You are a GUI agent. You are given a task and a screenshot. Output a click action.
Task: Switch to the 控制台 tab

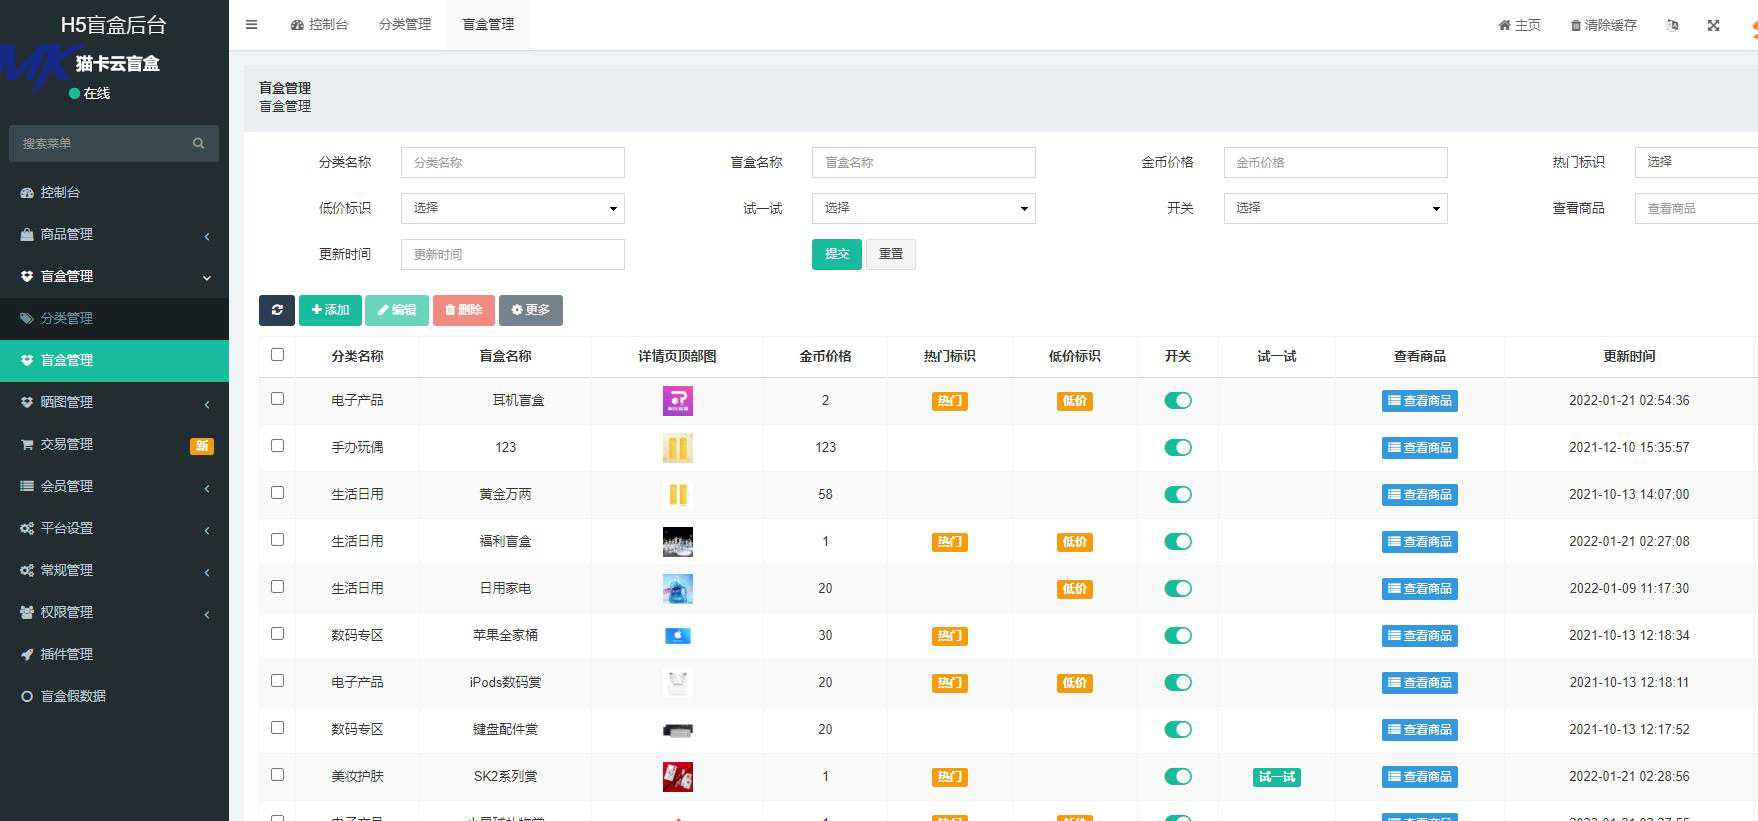click(319, 25)
